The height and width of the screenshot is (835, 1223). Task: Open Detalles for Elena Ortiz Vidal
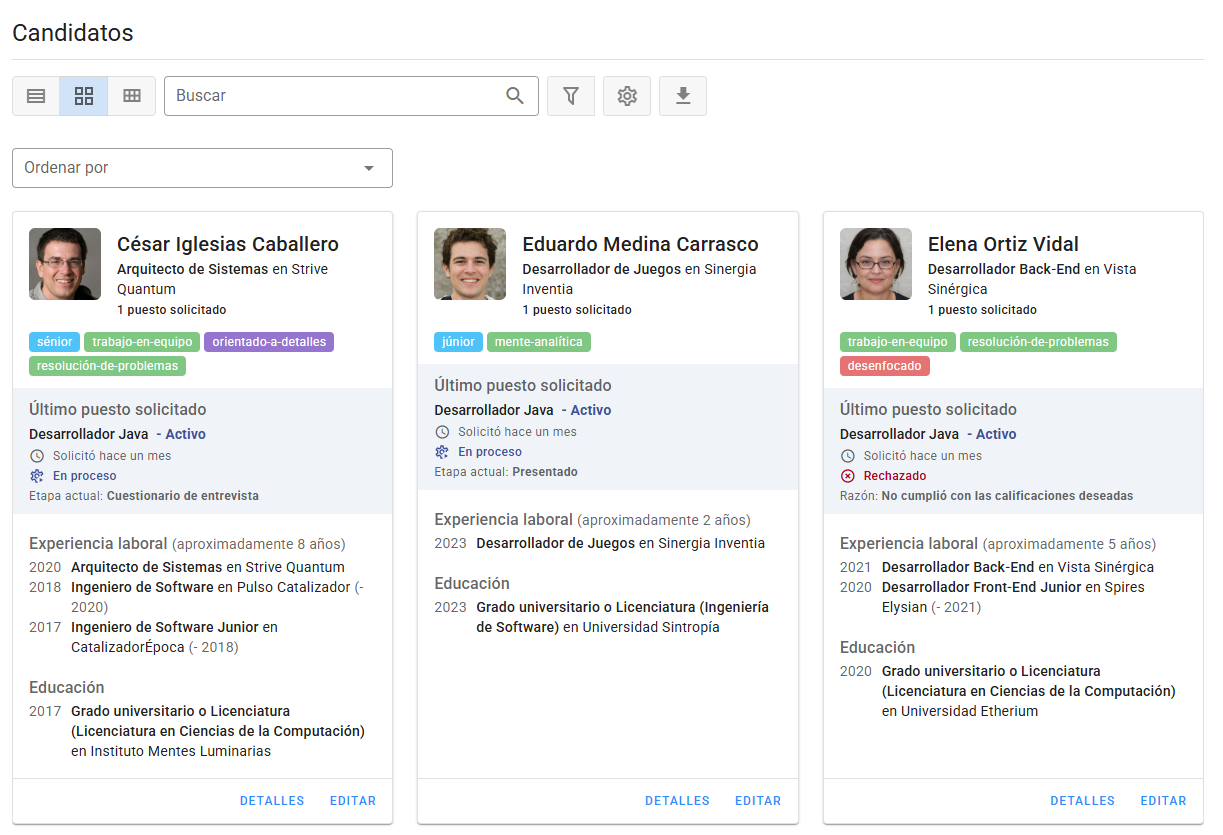pyautogui.click(x=1082, y=801)
